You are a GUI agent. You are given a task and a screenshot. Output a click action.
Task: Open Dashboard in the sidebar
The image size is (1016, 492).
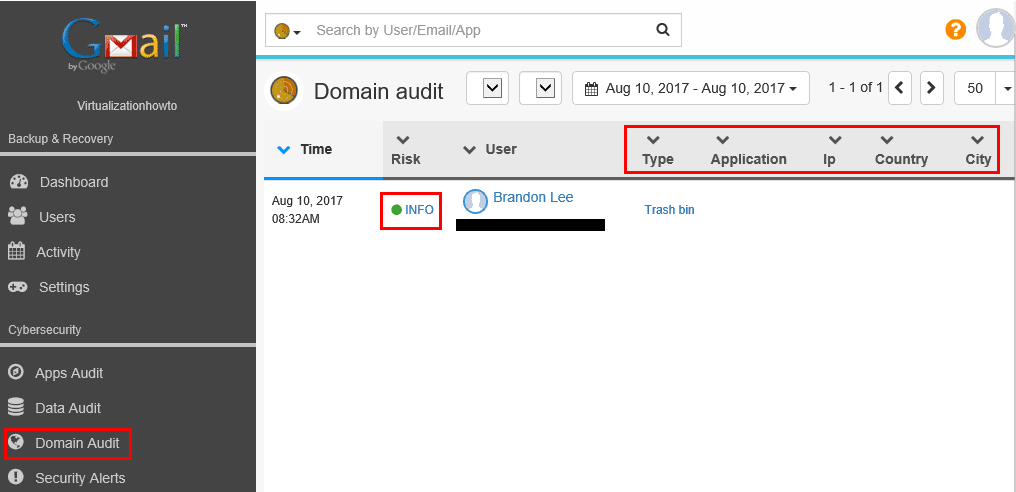coord(74,182)
